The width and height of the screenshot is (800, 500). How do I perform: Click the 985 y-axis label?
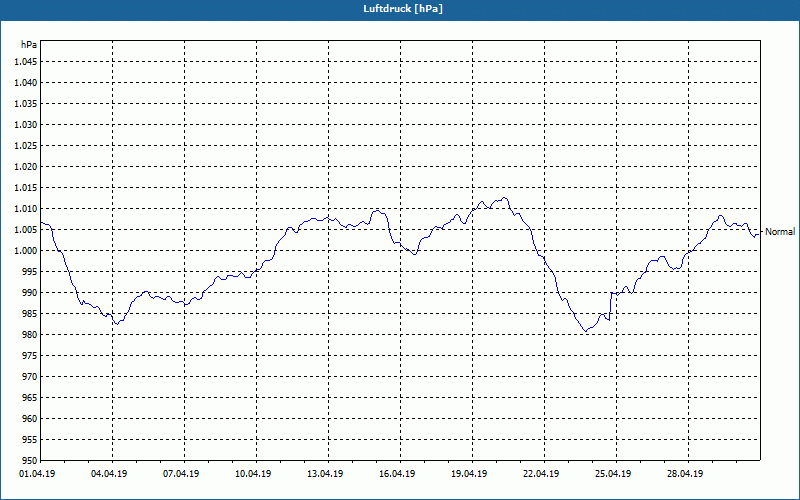point(30,314)
